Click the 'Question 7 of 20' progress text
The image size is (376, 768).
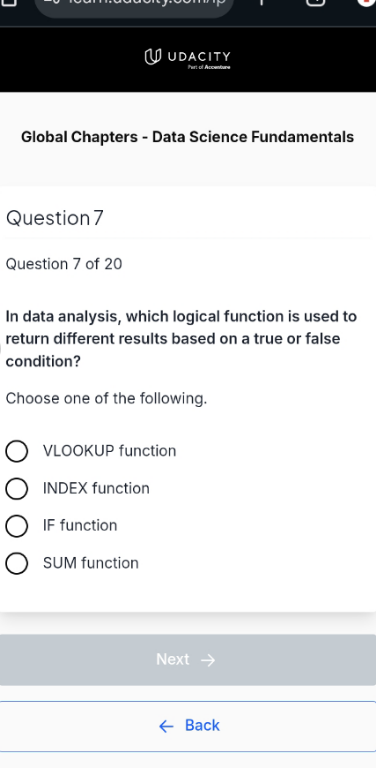(64, 264)
